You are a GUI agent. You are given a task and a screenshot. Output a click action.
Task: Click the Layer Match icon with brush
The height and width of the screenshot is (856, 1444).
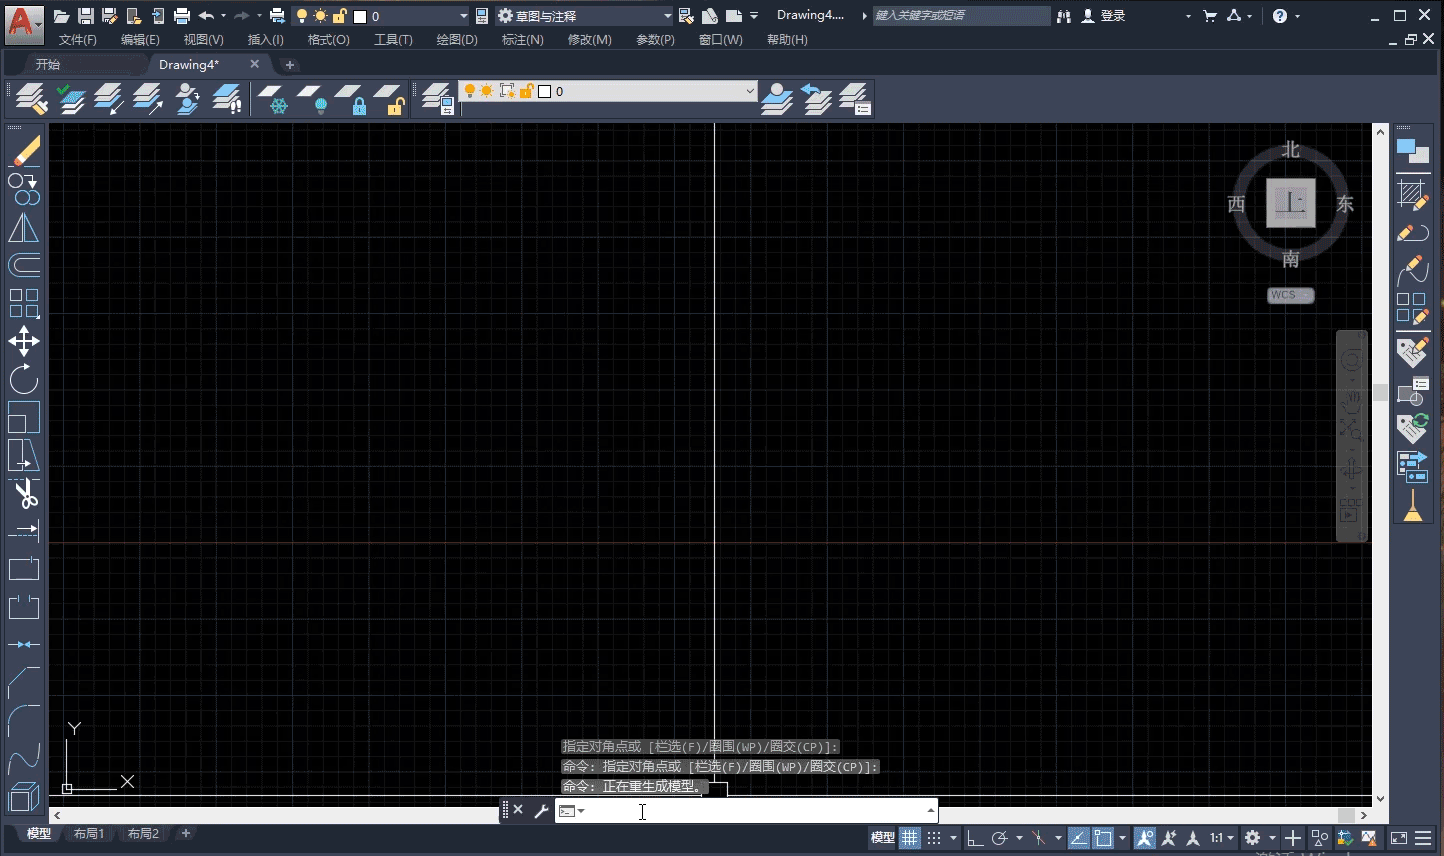30,99
